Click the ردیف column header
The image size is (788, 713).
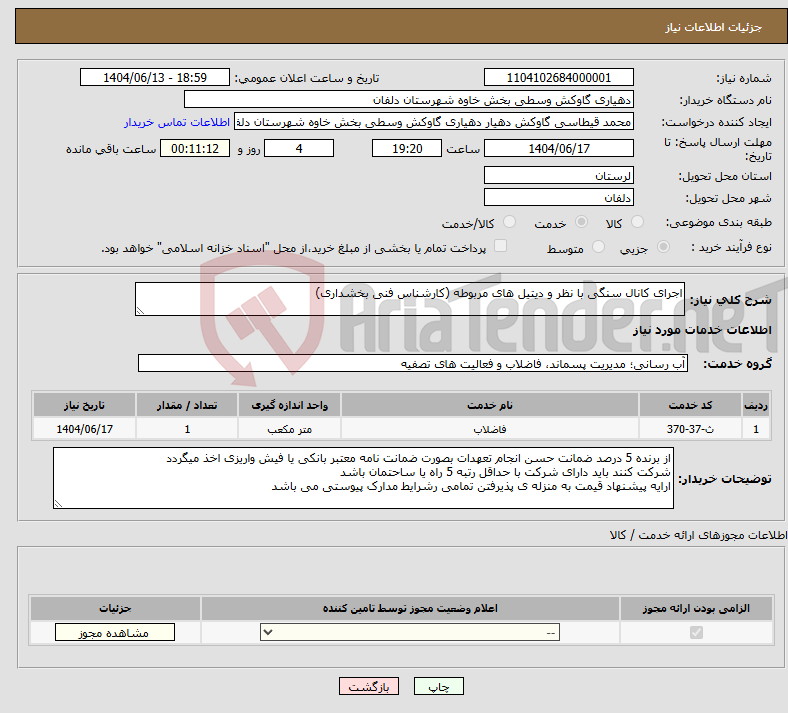756,405
